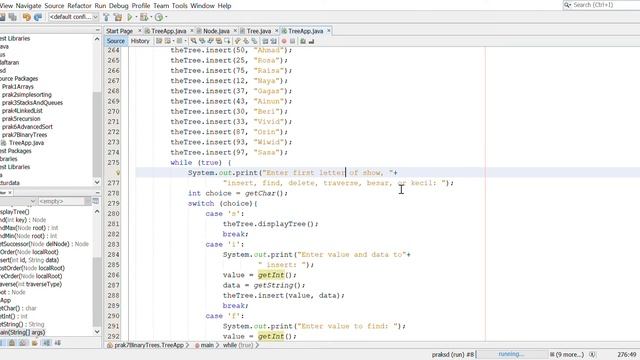Click Shift Line Right icon
Screen dimensions: 640x360
[x=274, y=41]
